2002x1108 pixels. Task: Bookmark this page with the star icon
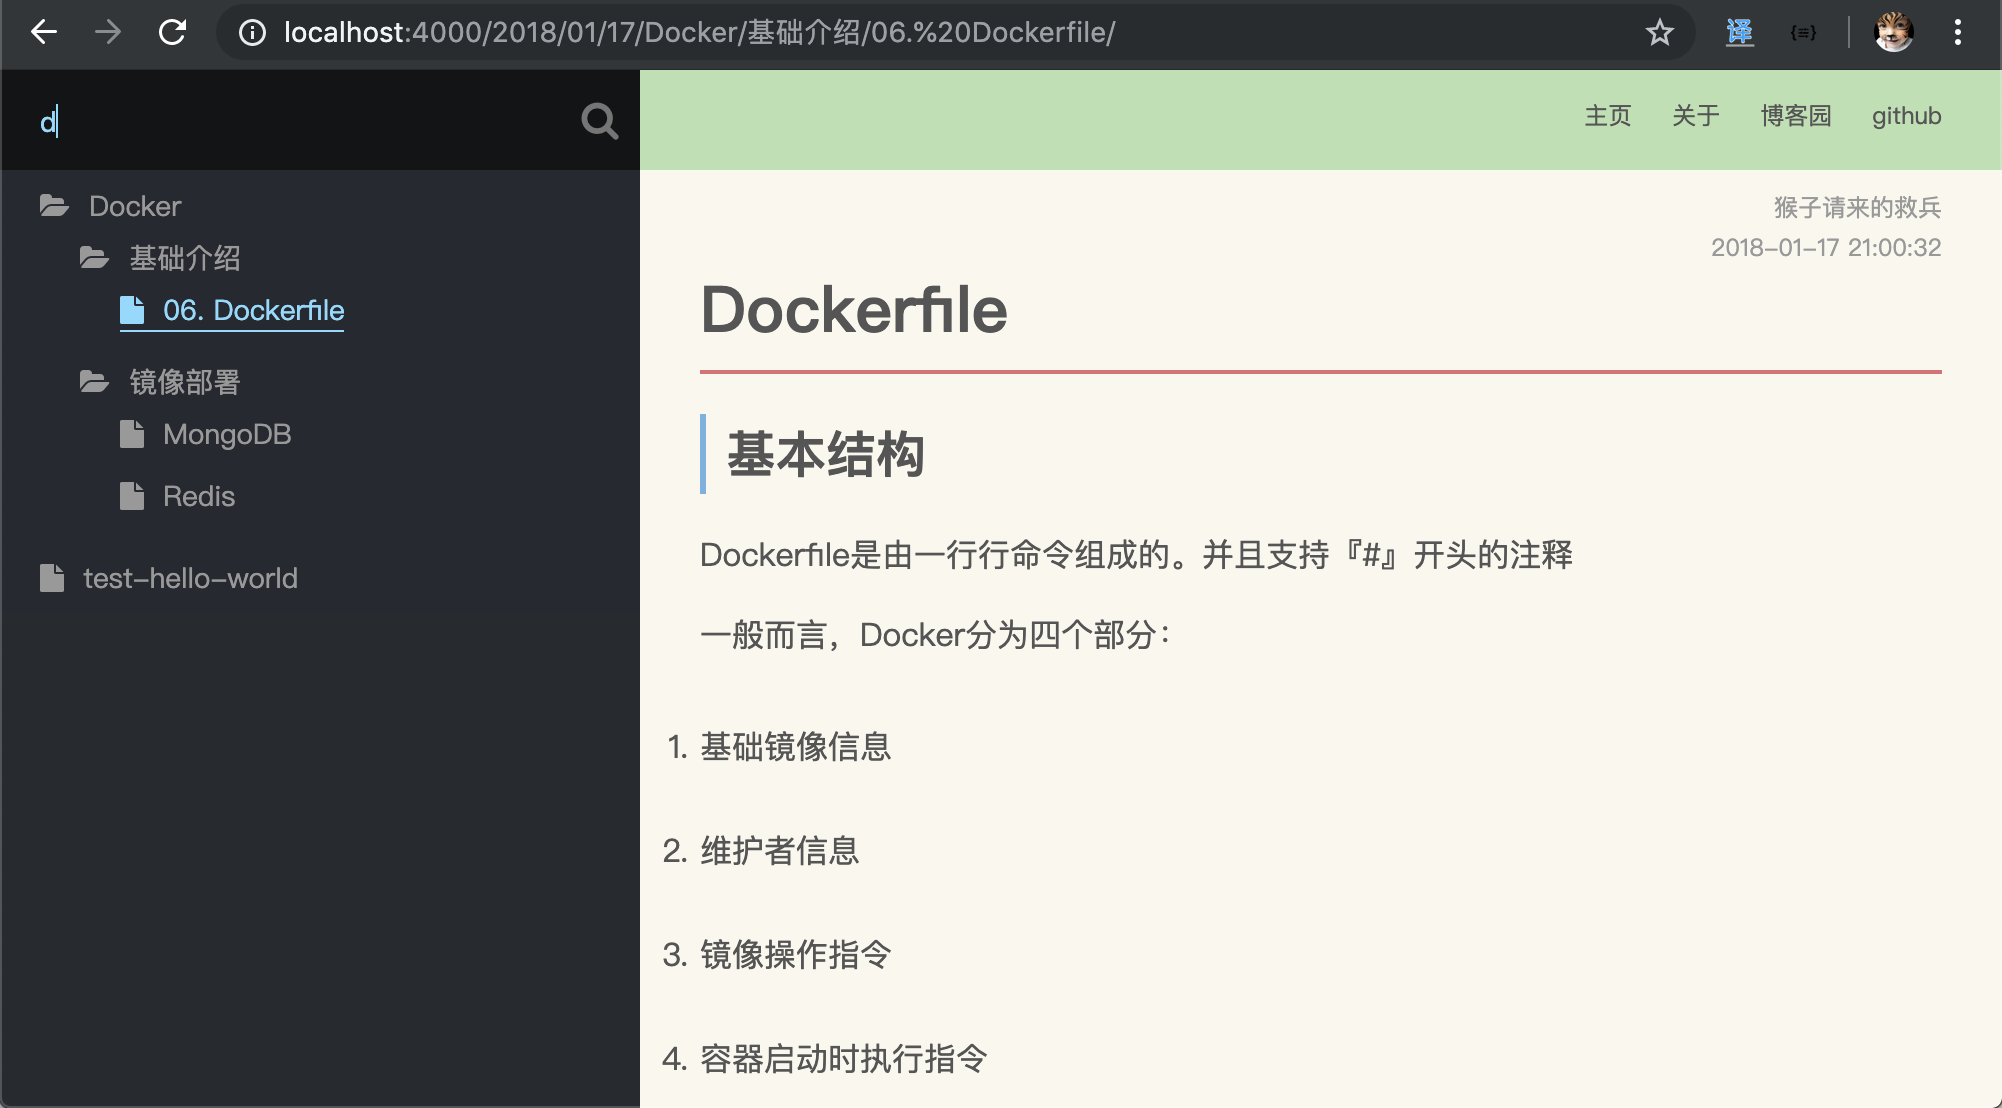coord(1660,32)
